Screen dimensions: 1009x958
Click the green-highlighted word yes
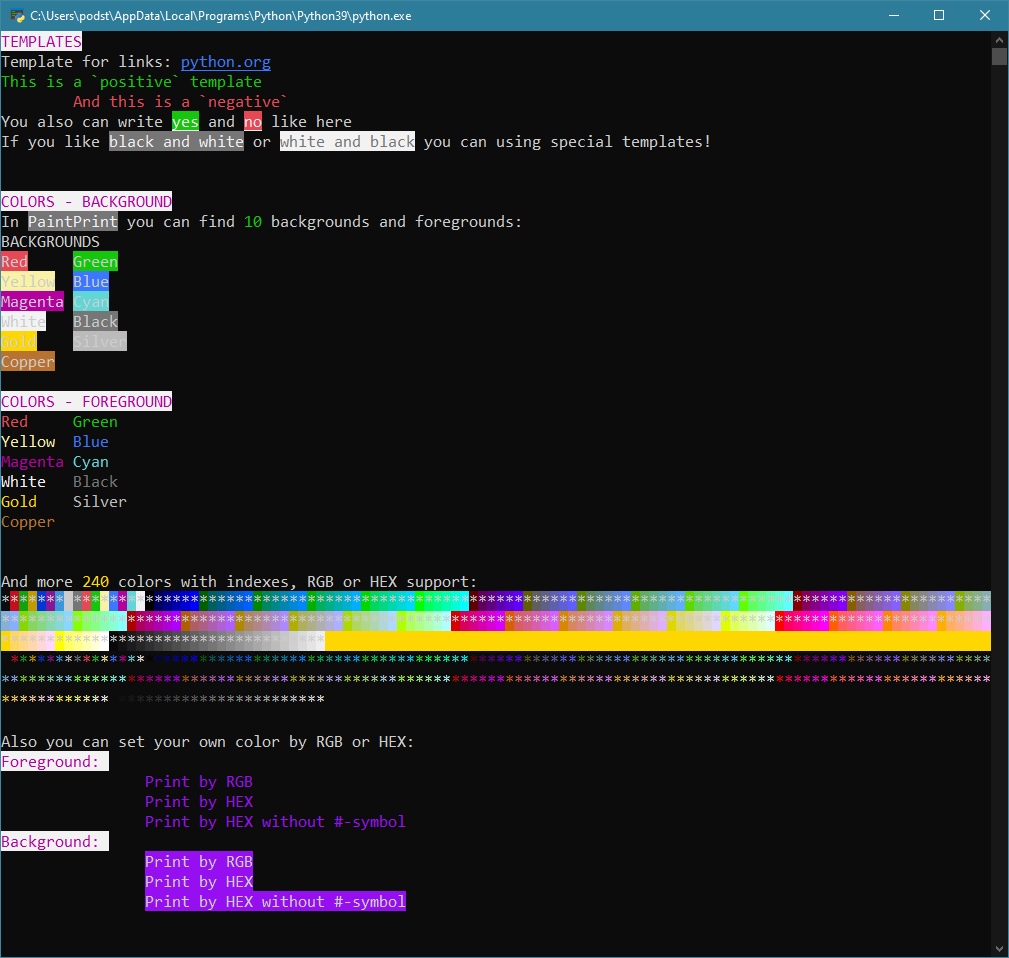185,122
